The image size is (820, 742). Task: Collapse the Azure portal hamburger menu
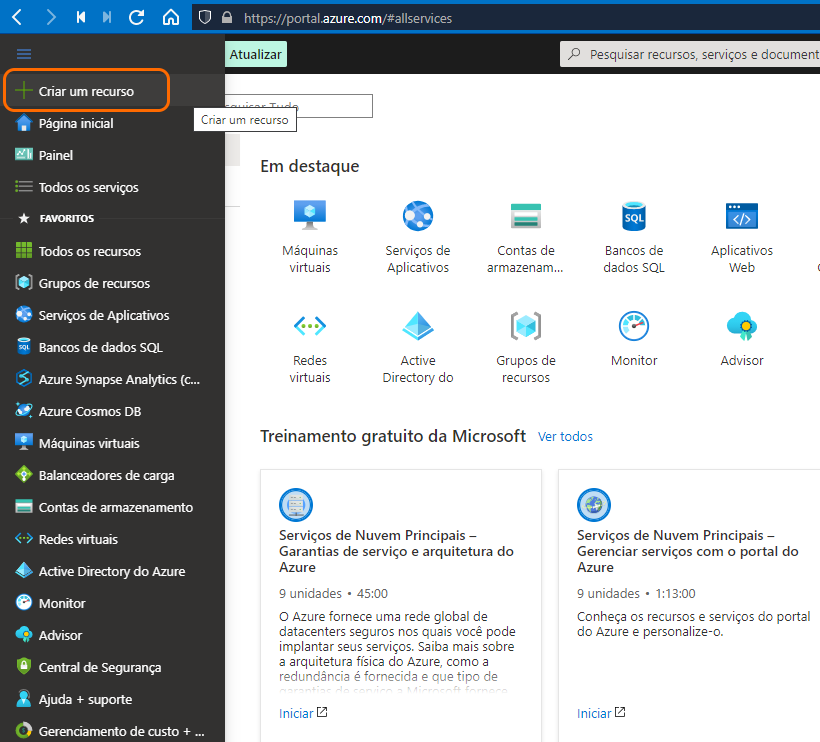click(24, 54)
